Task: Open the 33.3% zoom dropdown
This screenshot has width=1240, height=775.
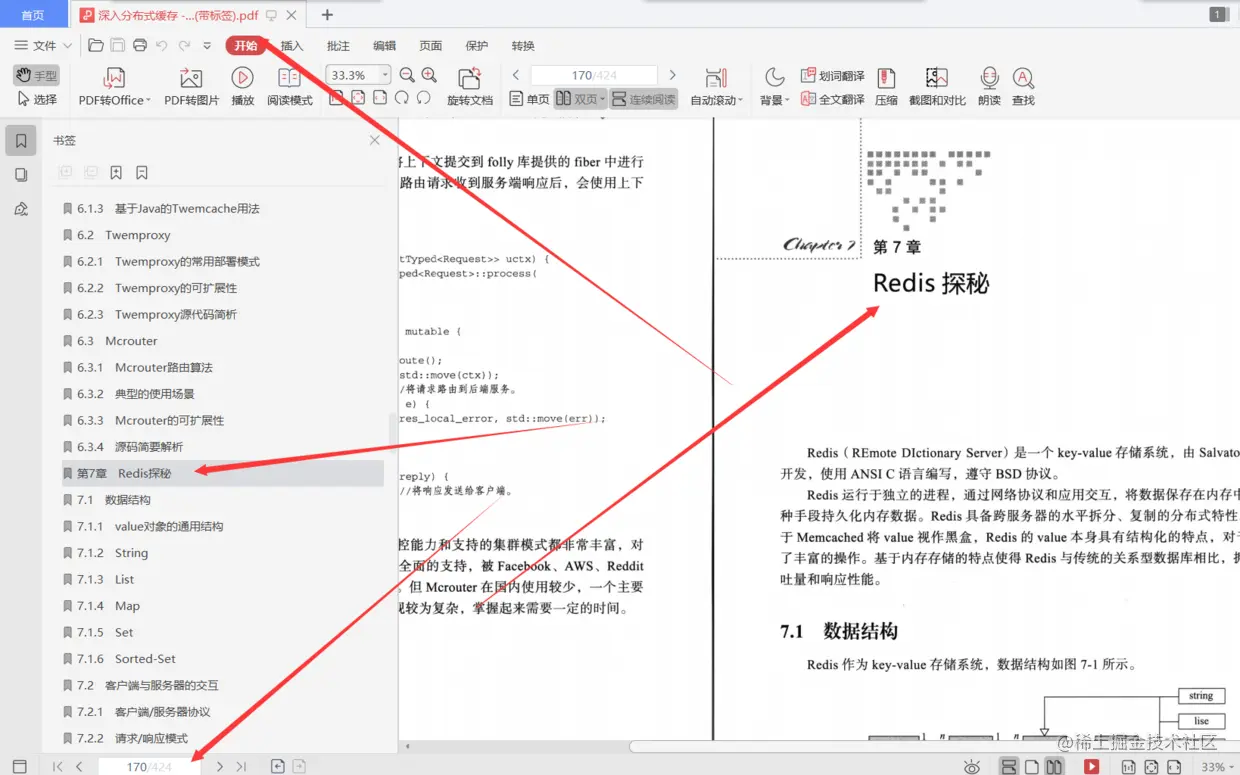Action: click(358, 75)
